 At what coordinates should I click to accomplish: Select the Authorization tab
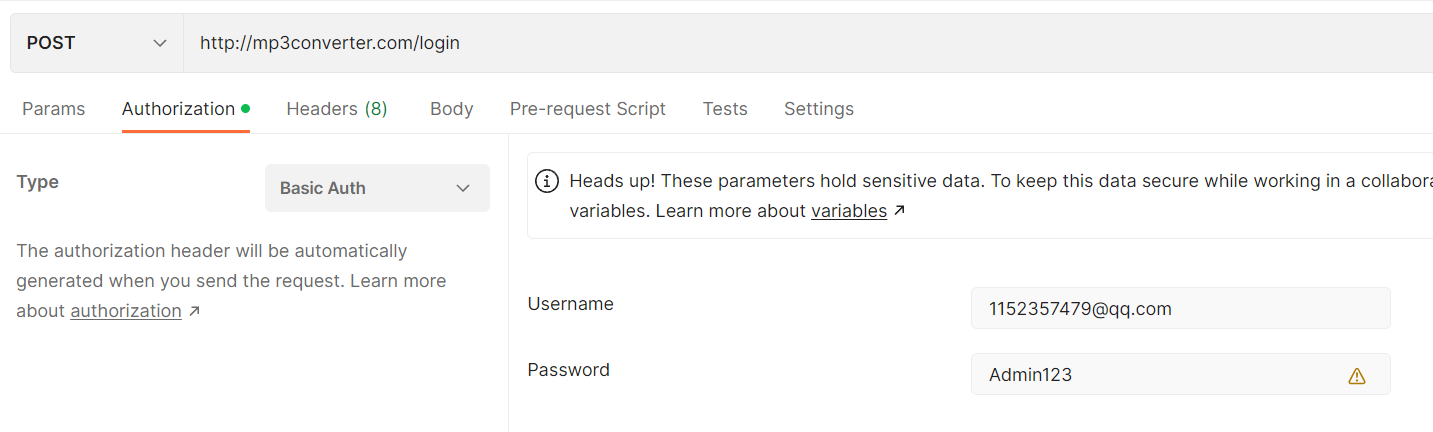tap(178, 109)
